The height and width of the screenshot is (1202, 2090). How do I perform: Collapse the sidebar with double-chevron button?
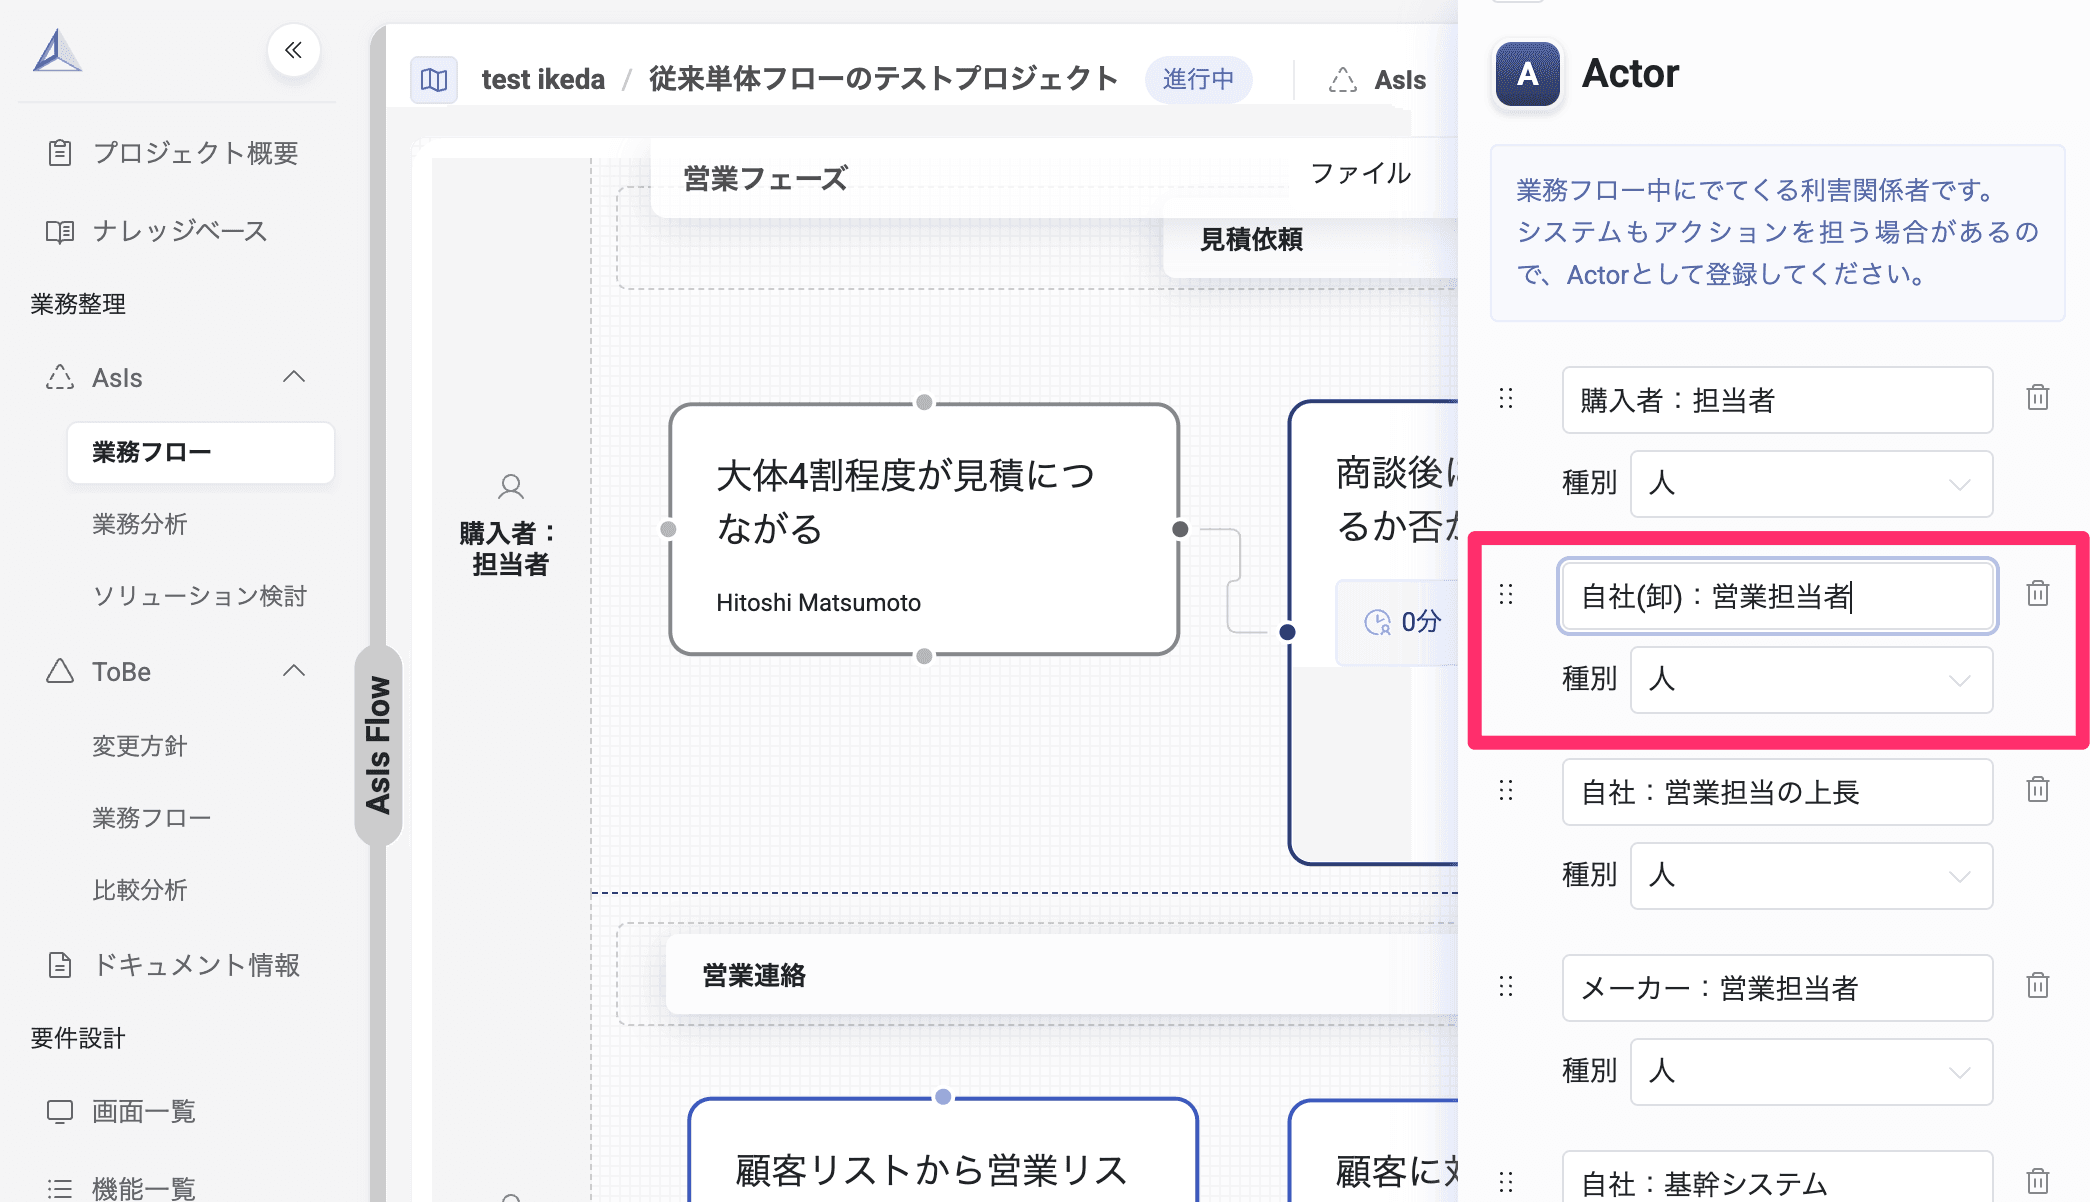click(x=293, y=50)
